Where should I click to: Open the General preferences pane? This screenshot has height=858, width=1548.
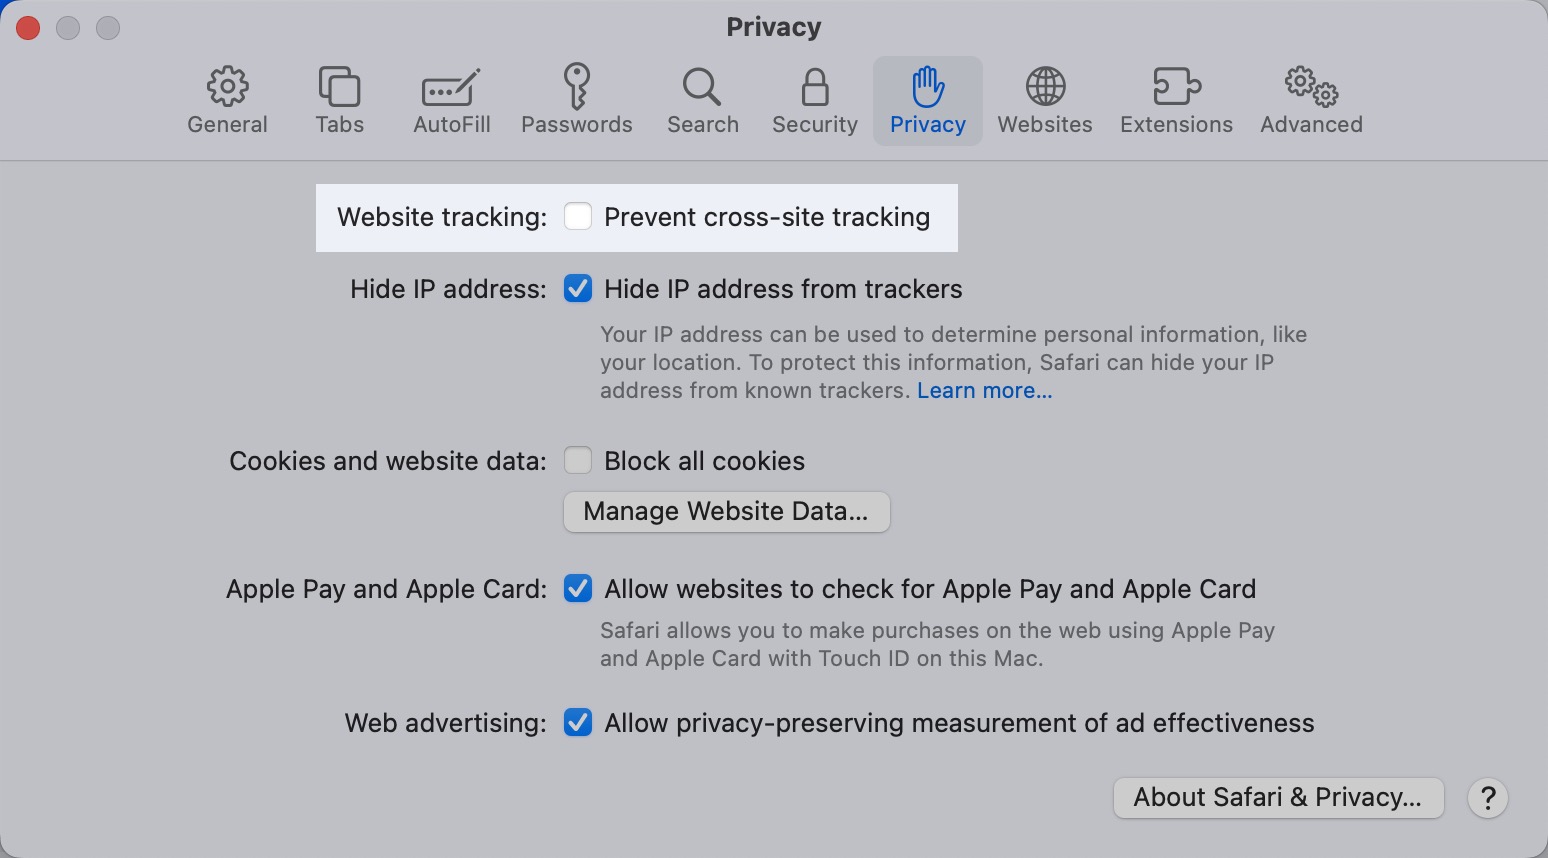227,100
